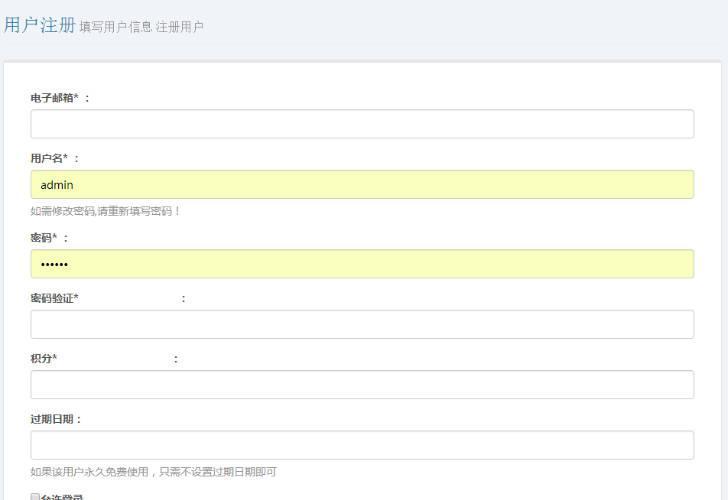The image size is (728, 500).
Task: Click the 积分 field label
Action: tap(41, 358)
